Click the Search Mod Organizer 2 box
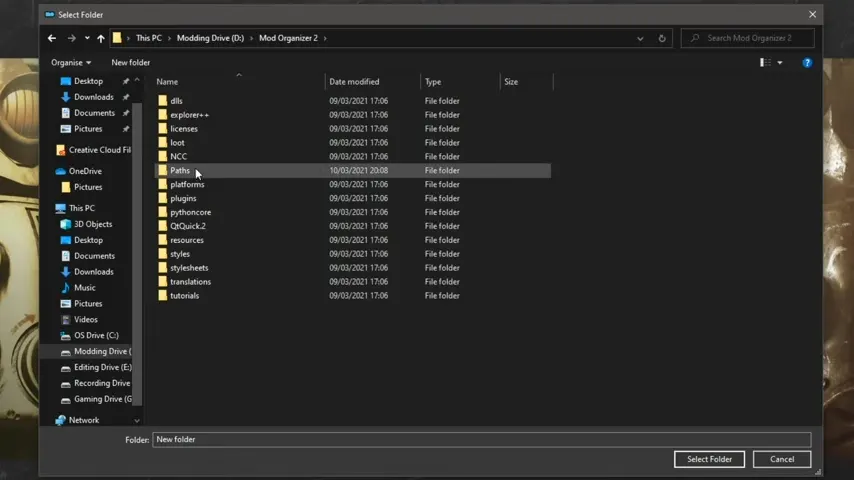This screenshot has height=480, width=854. (747, 38)
